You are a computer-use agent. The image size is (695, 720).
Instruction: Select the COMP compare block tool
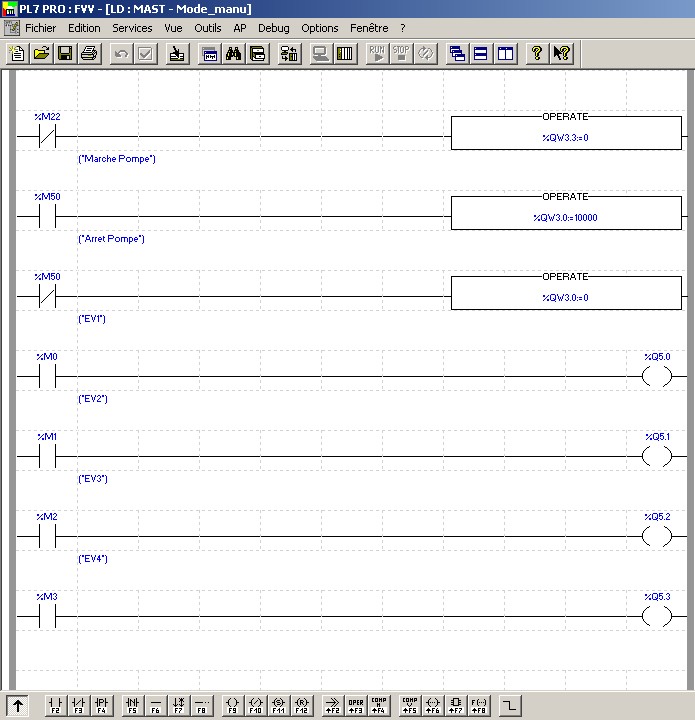tap(379, 704)
